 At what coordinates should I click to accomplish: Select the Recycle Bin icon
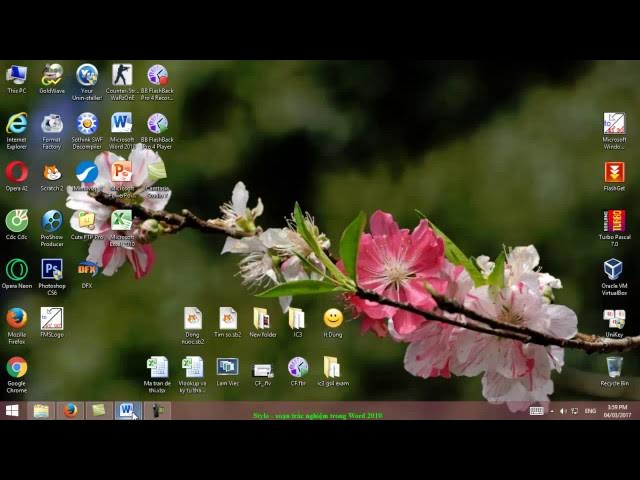tap(614, 371)
